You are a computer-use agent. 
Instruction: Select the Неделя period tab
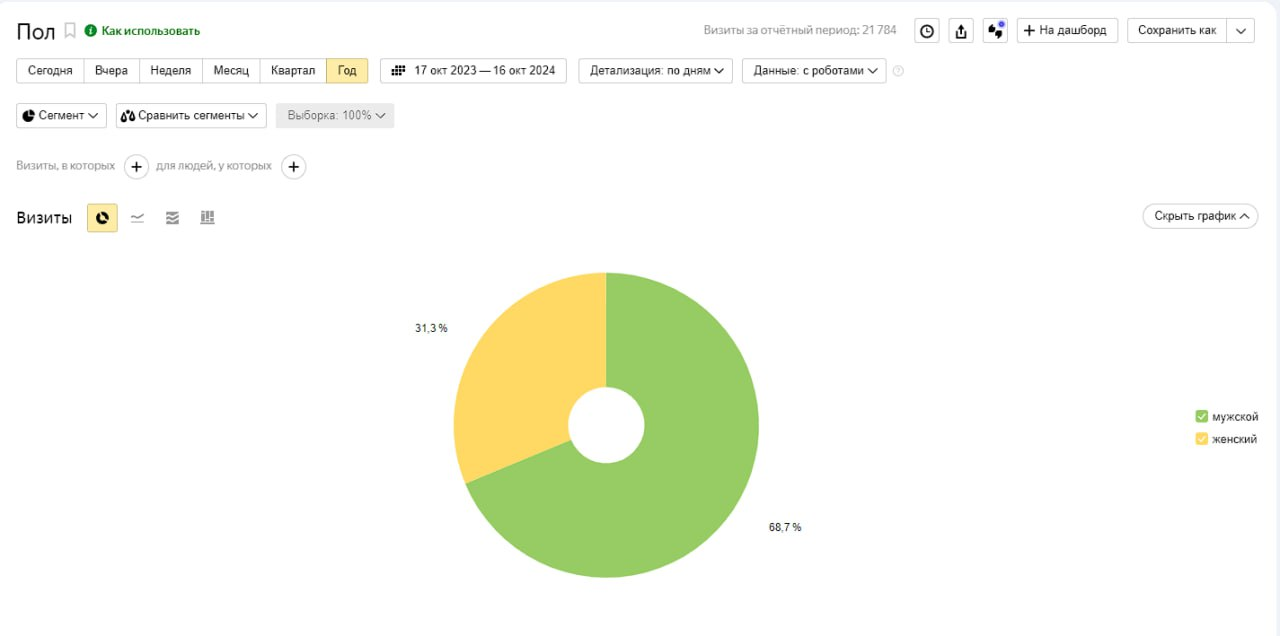tap(171, 71)
